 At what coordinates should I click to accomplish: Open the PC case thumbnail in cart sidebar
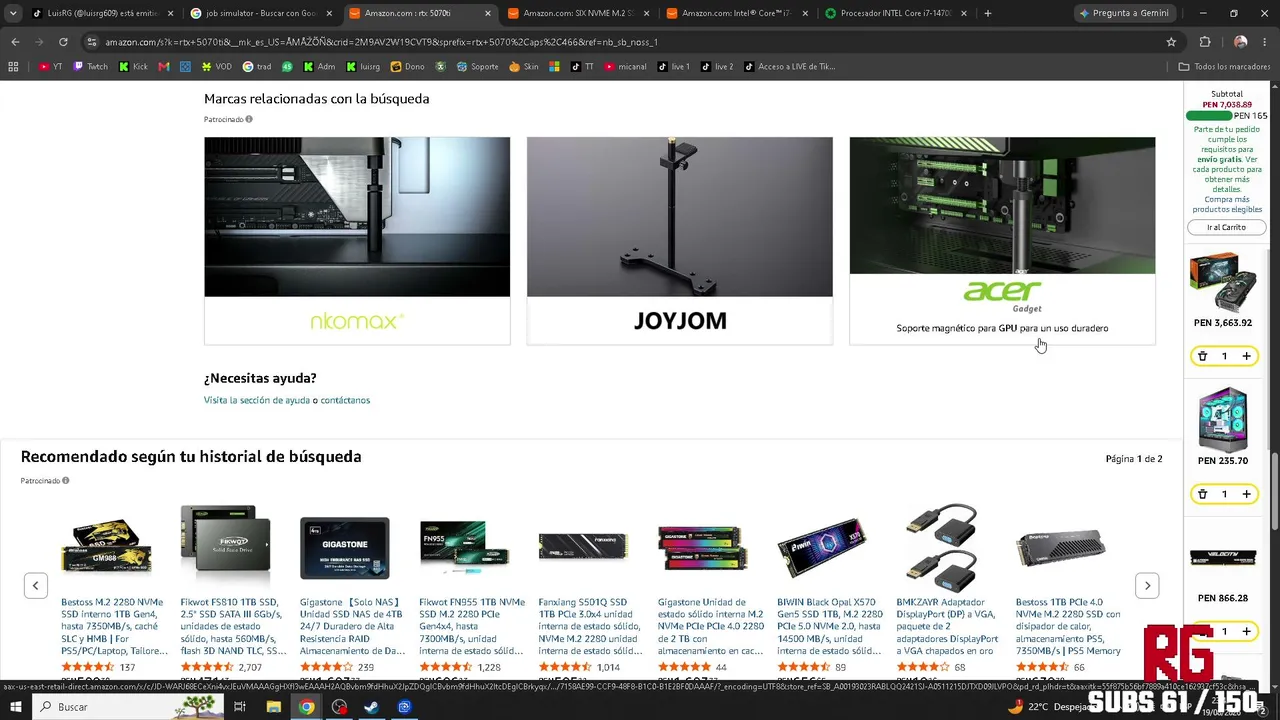tap(1223, 419)
